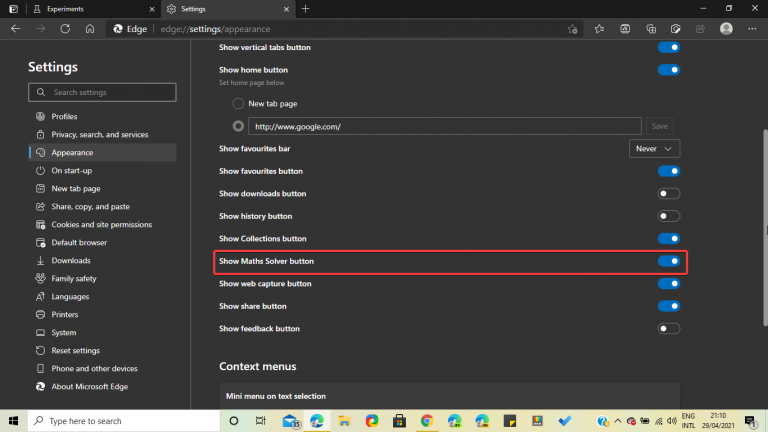Enable Show feedback button
Viewport: 768px width, 432px height.
[669, 329]
